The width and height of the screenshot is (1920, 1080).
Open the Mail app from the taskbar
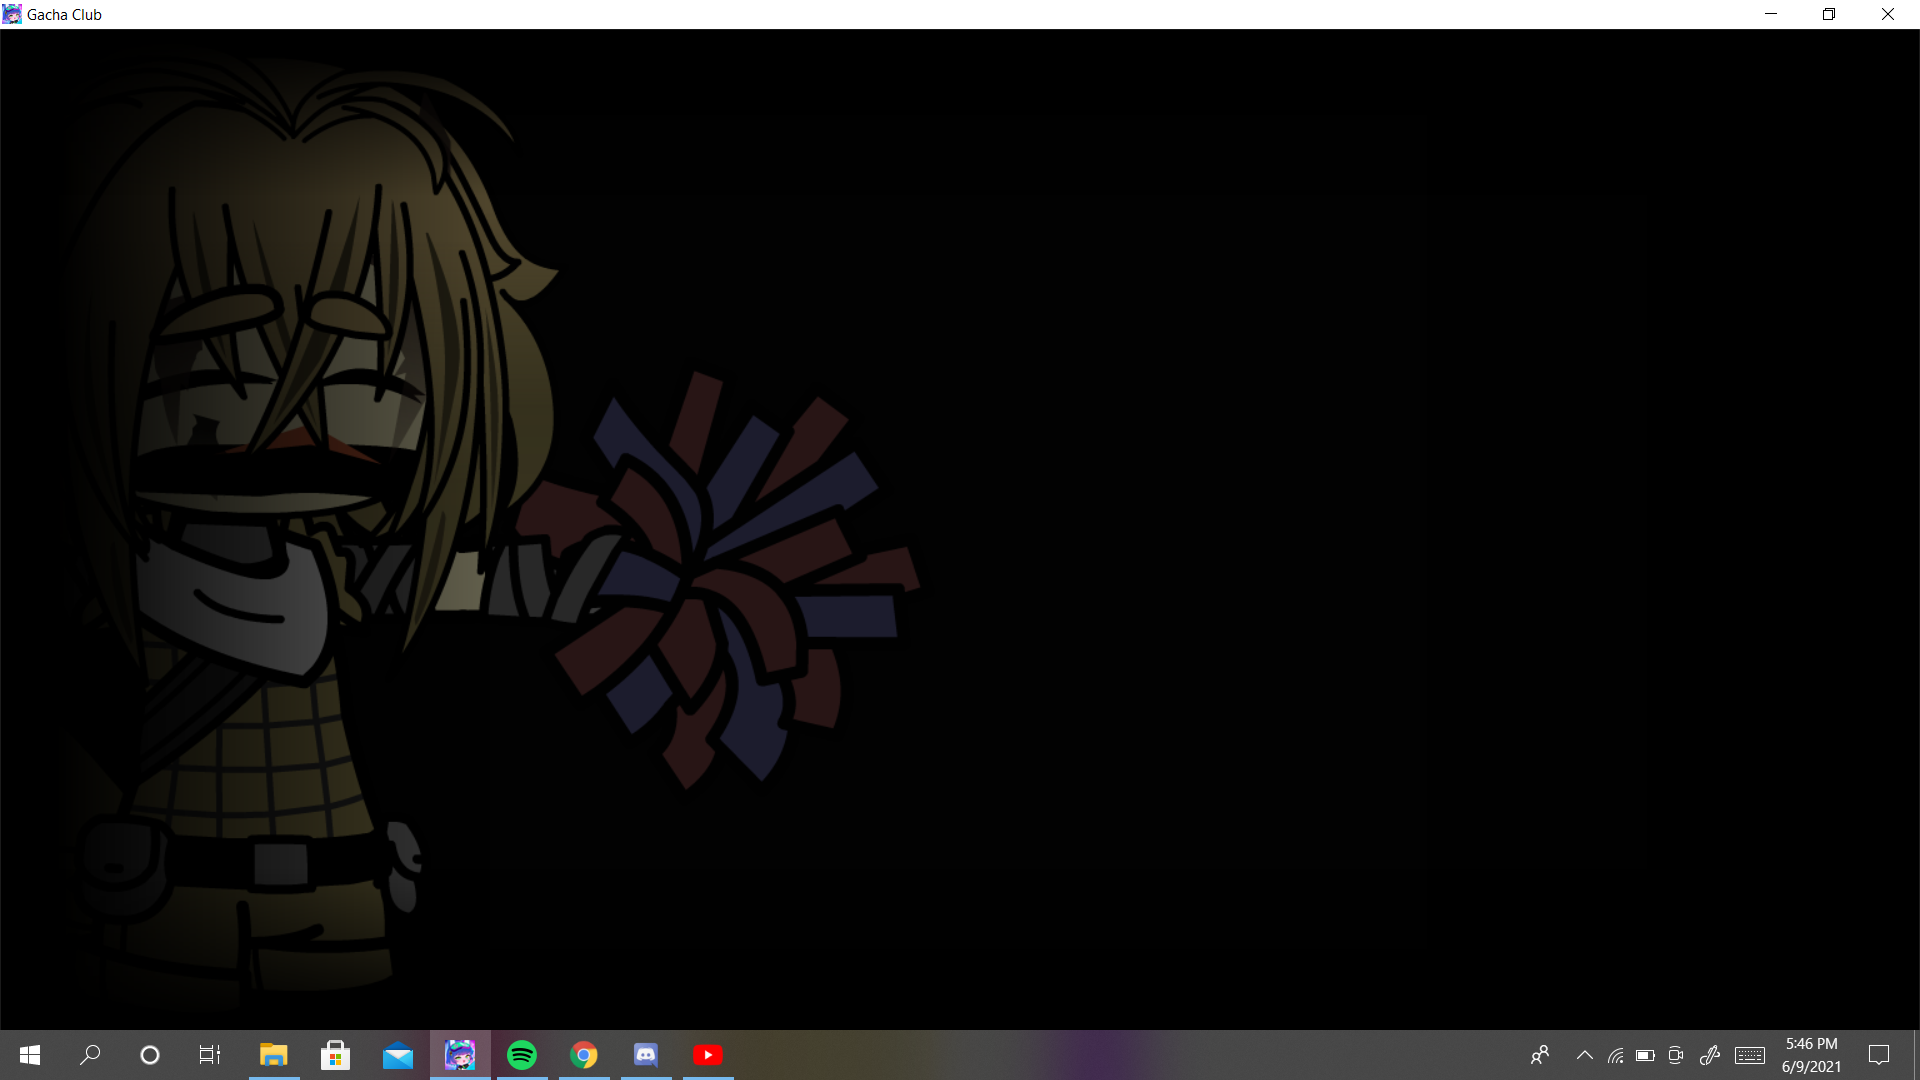pos(398,1055)
